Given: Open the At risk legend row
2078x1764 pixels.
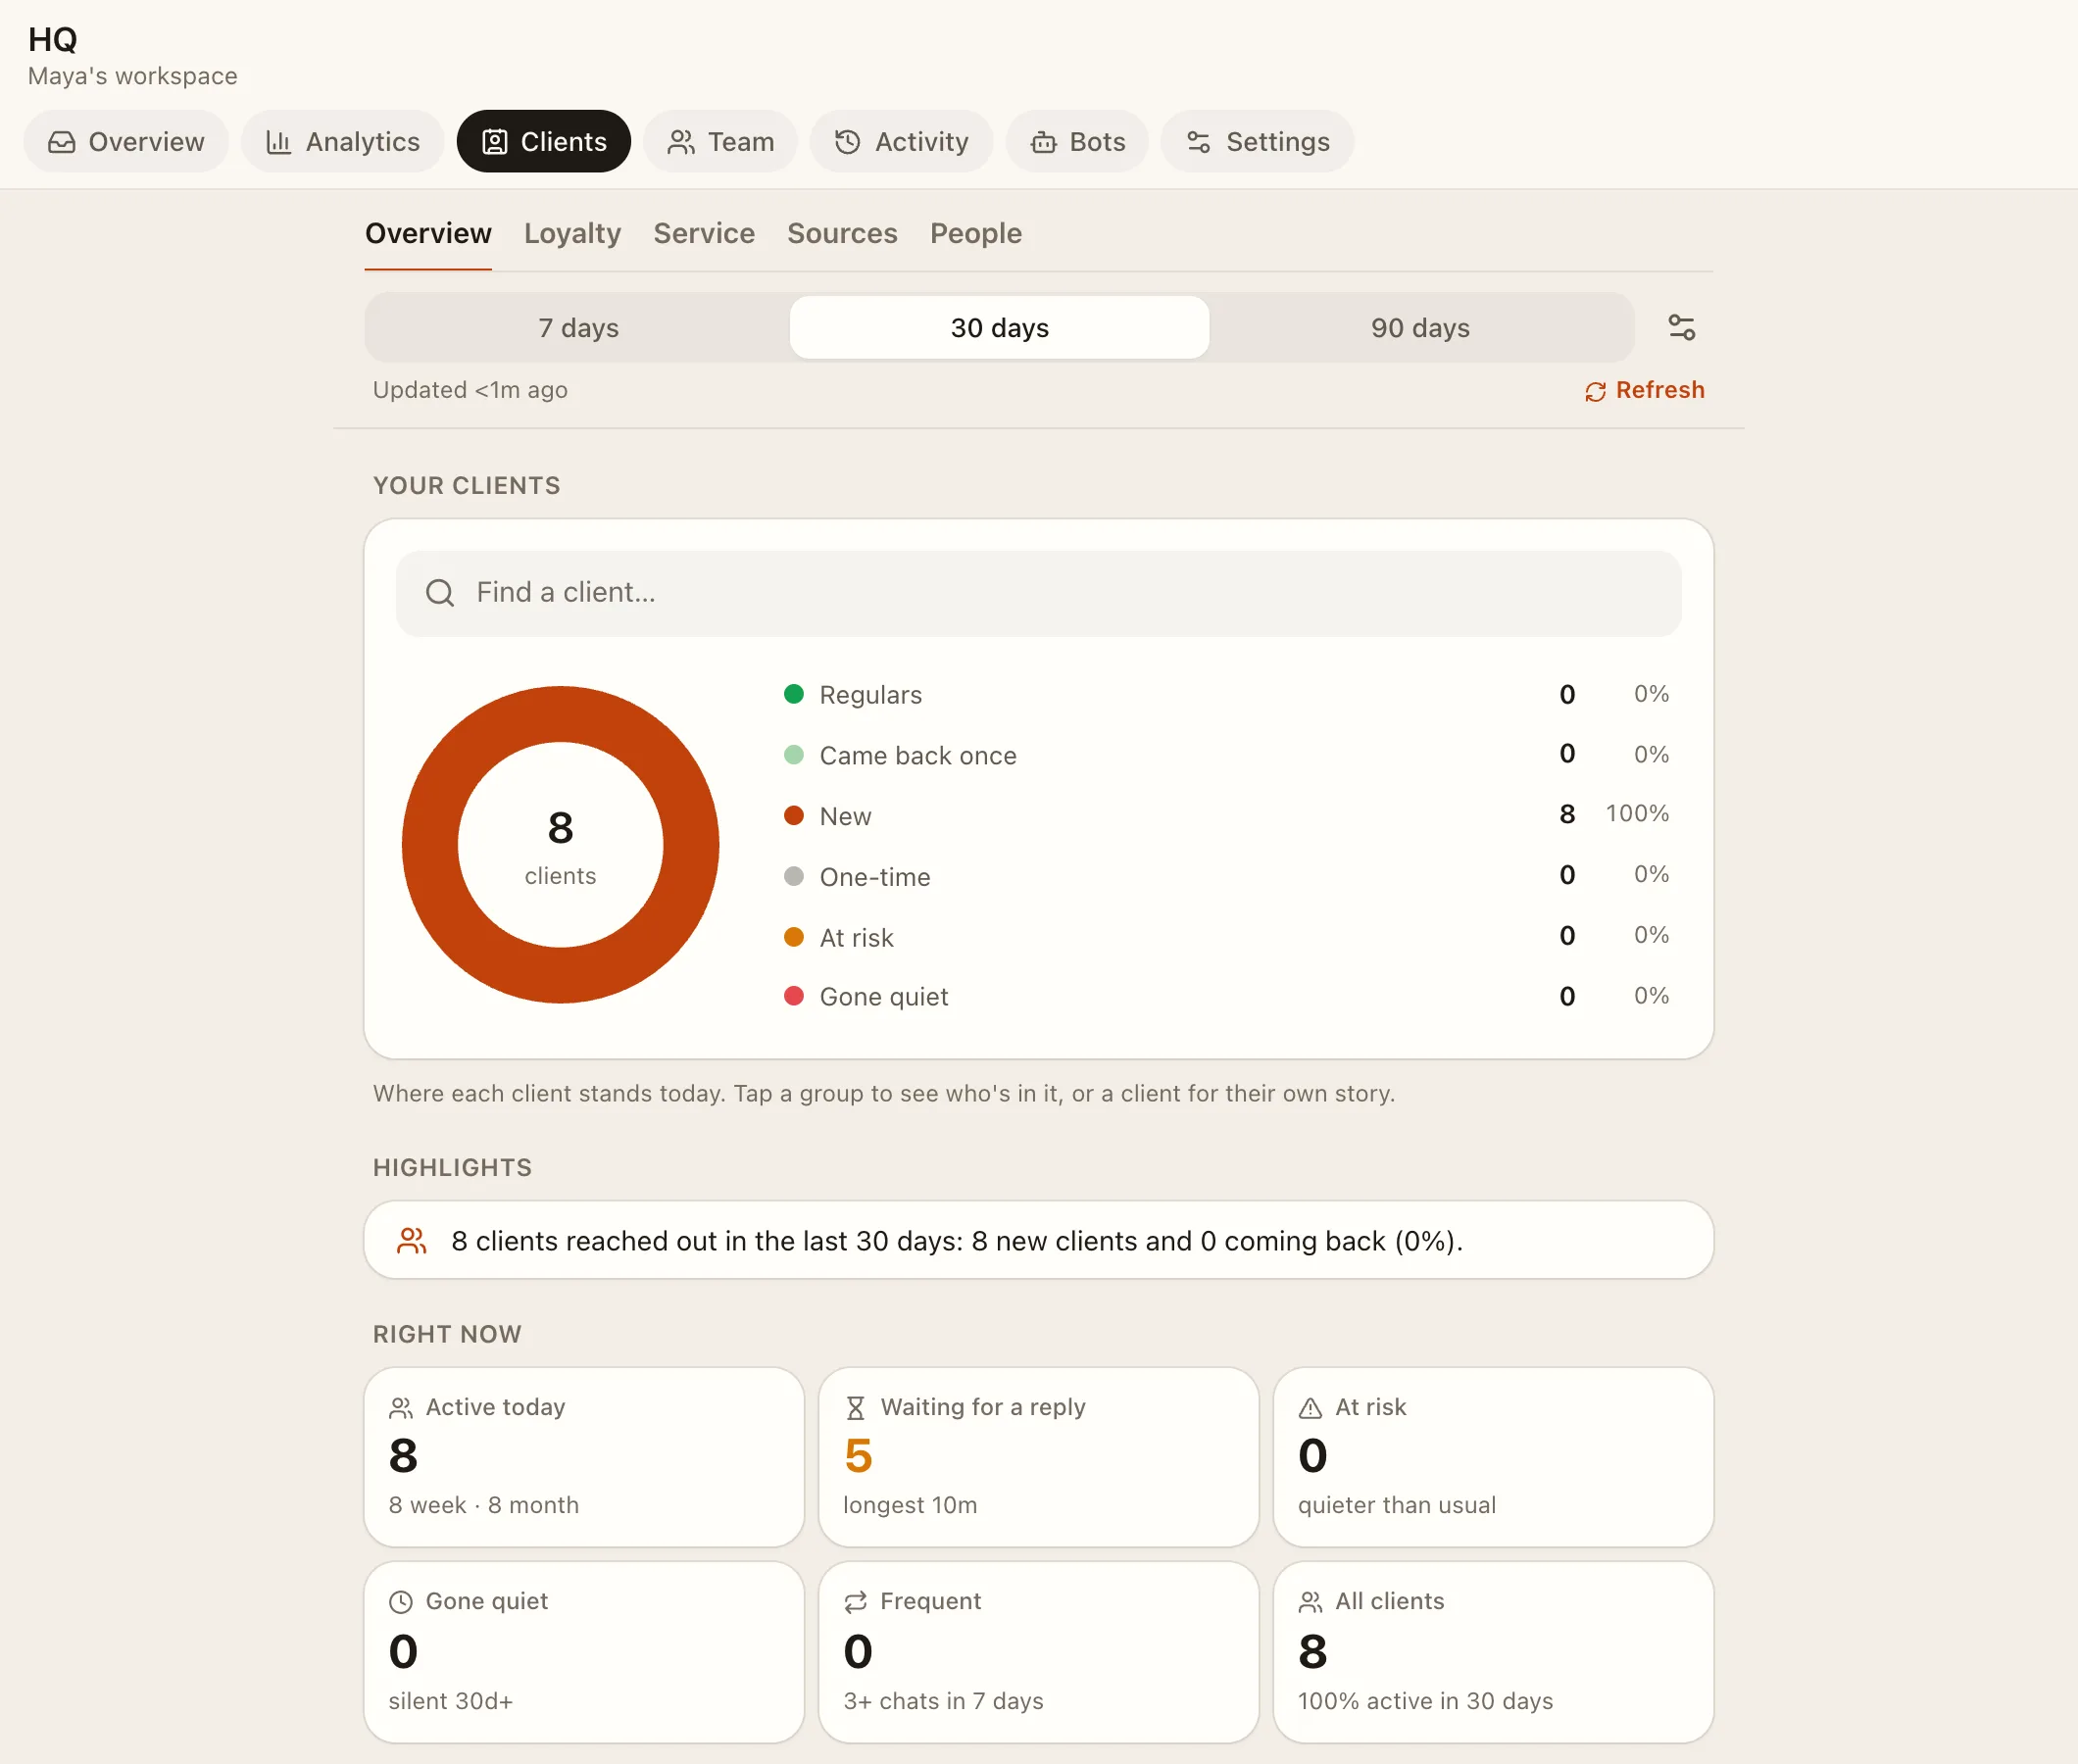Looking at the screenshot, I should click(x=1226, y=937).
